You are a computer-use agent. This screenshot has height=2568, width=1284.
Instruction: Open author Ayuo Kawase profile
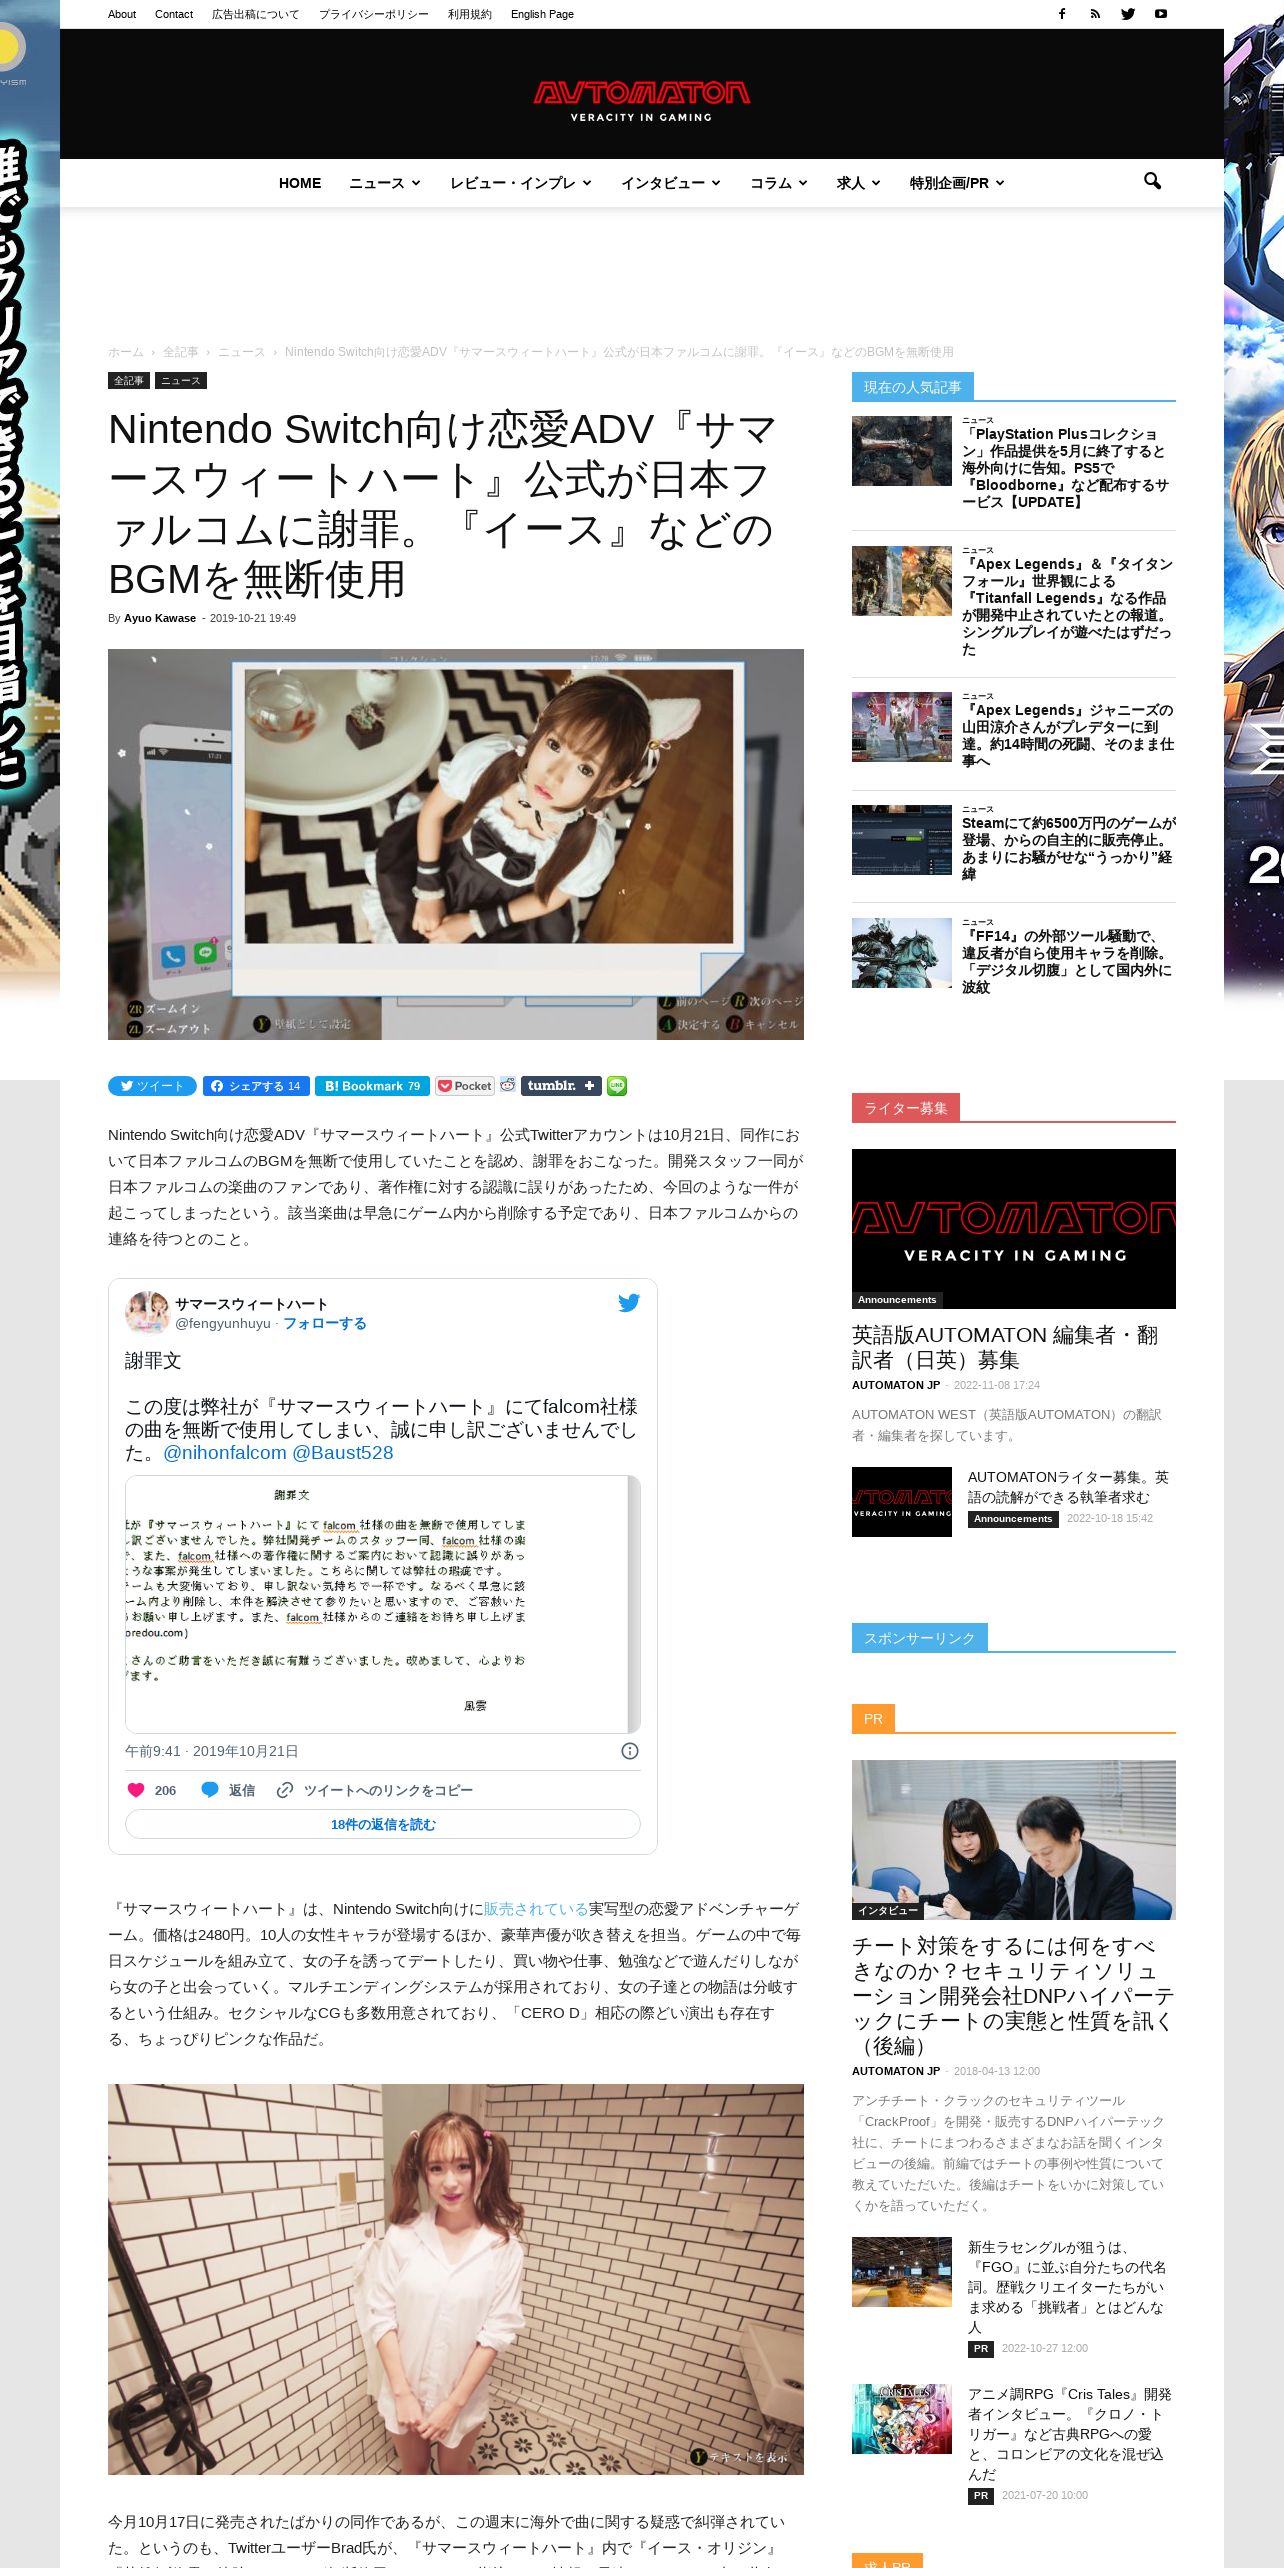pos(160,618)
